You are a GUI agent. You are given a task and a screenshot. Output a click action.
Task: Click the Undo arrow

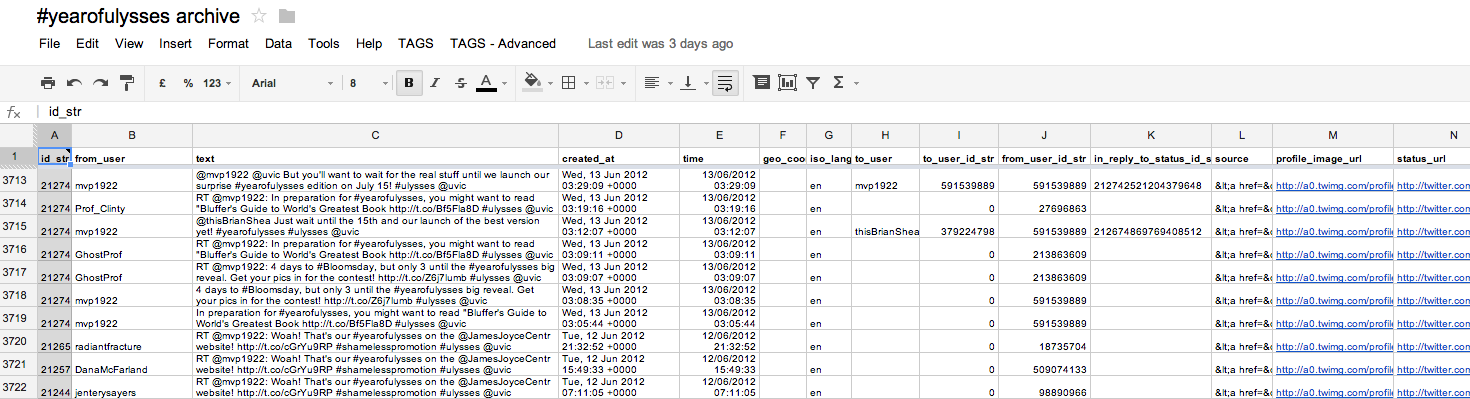click(75, 83)
